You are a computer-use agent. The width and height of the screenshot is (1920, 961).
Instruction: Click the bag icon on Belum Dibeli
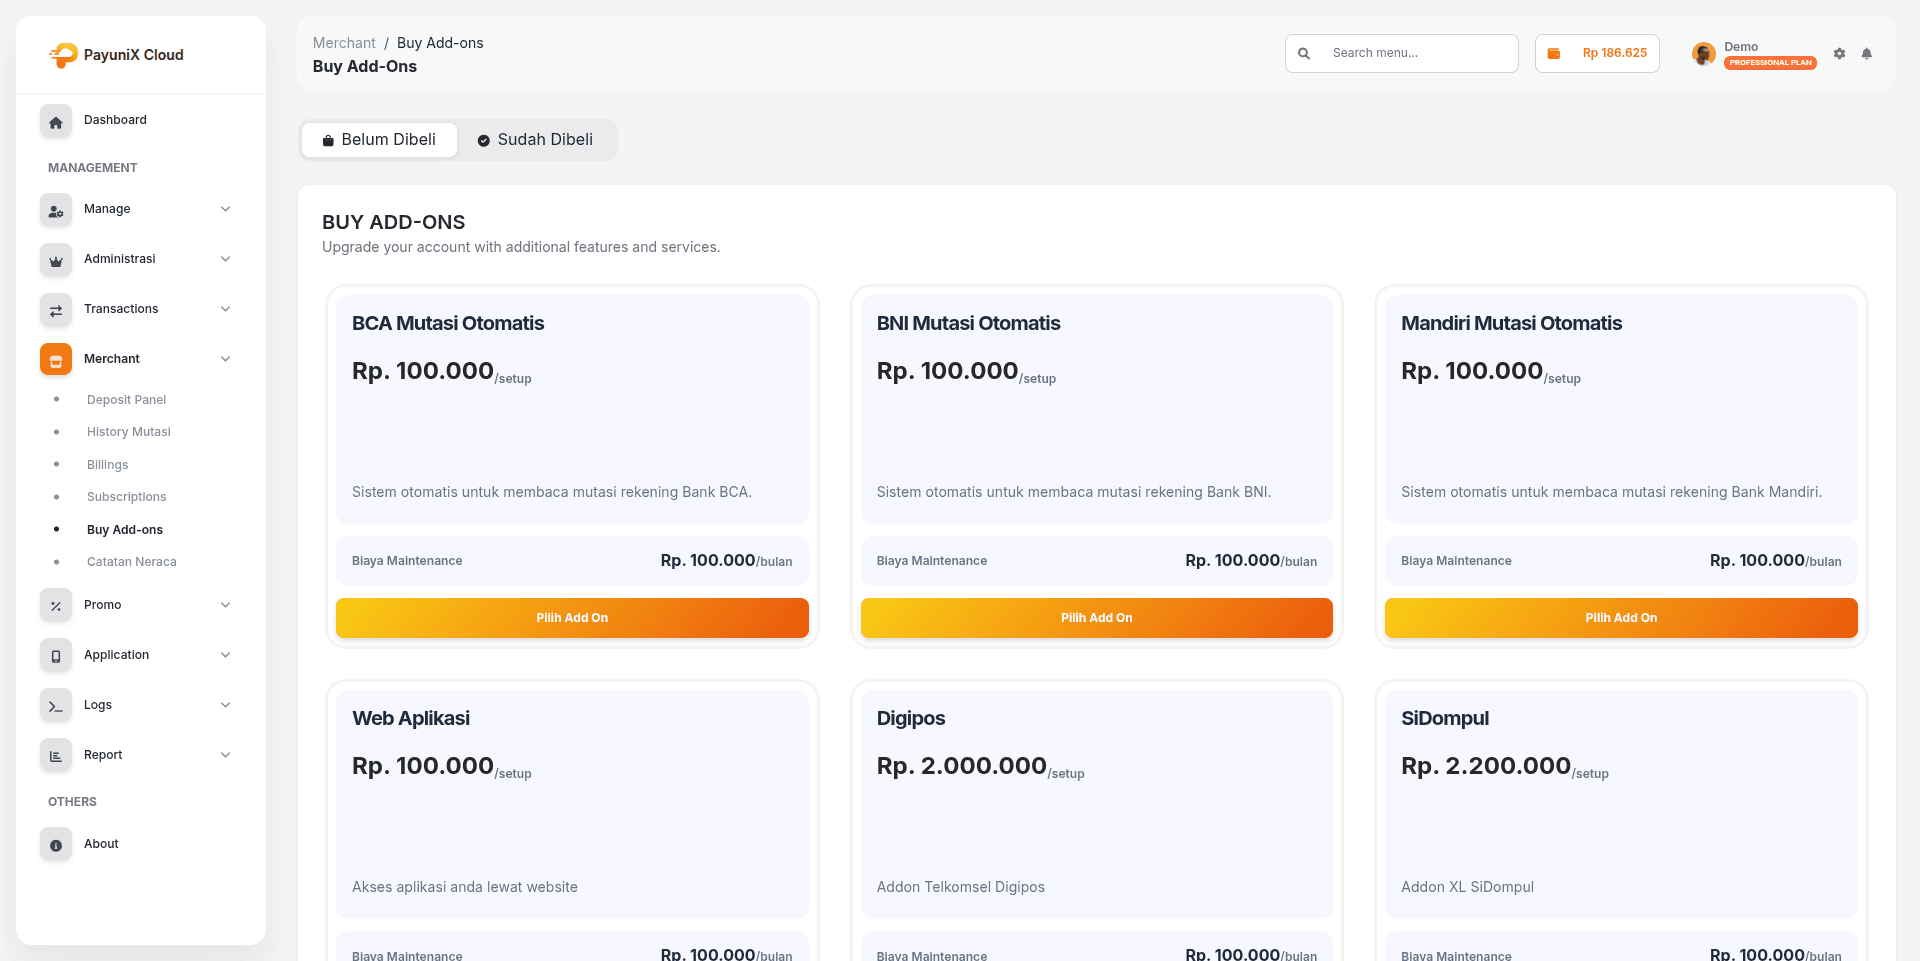[328, 141]
